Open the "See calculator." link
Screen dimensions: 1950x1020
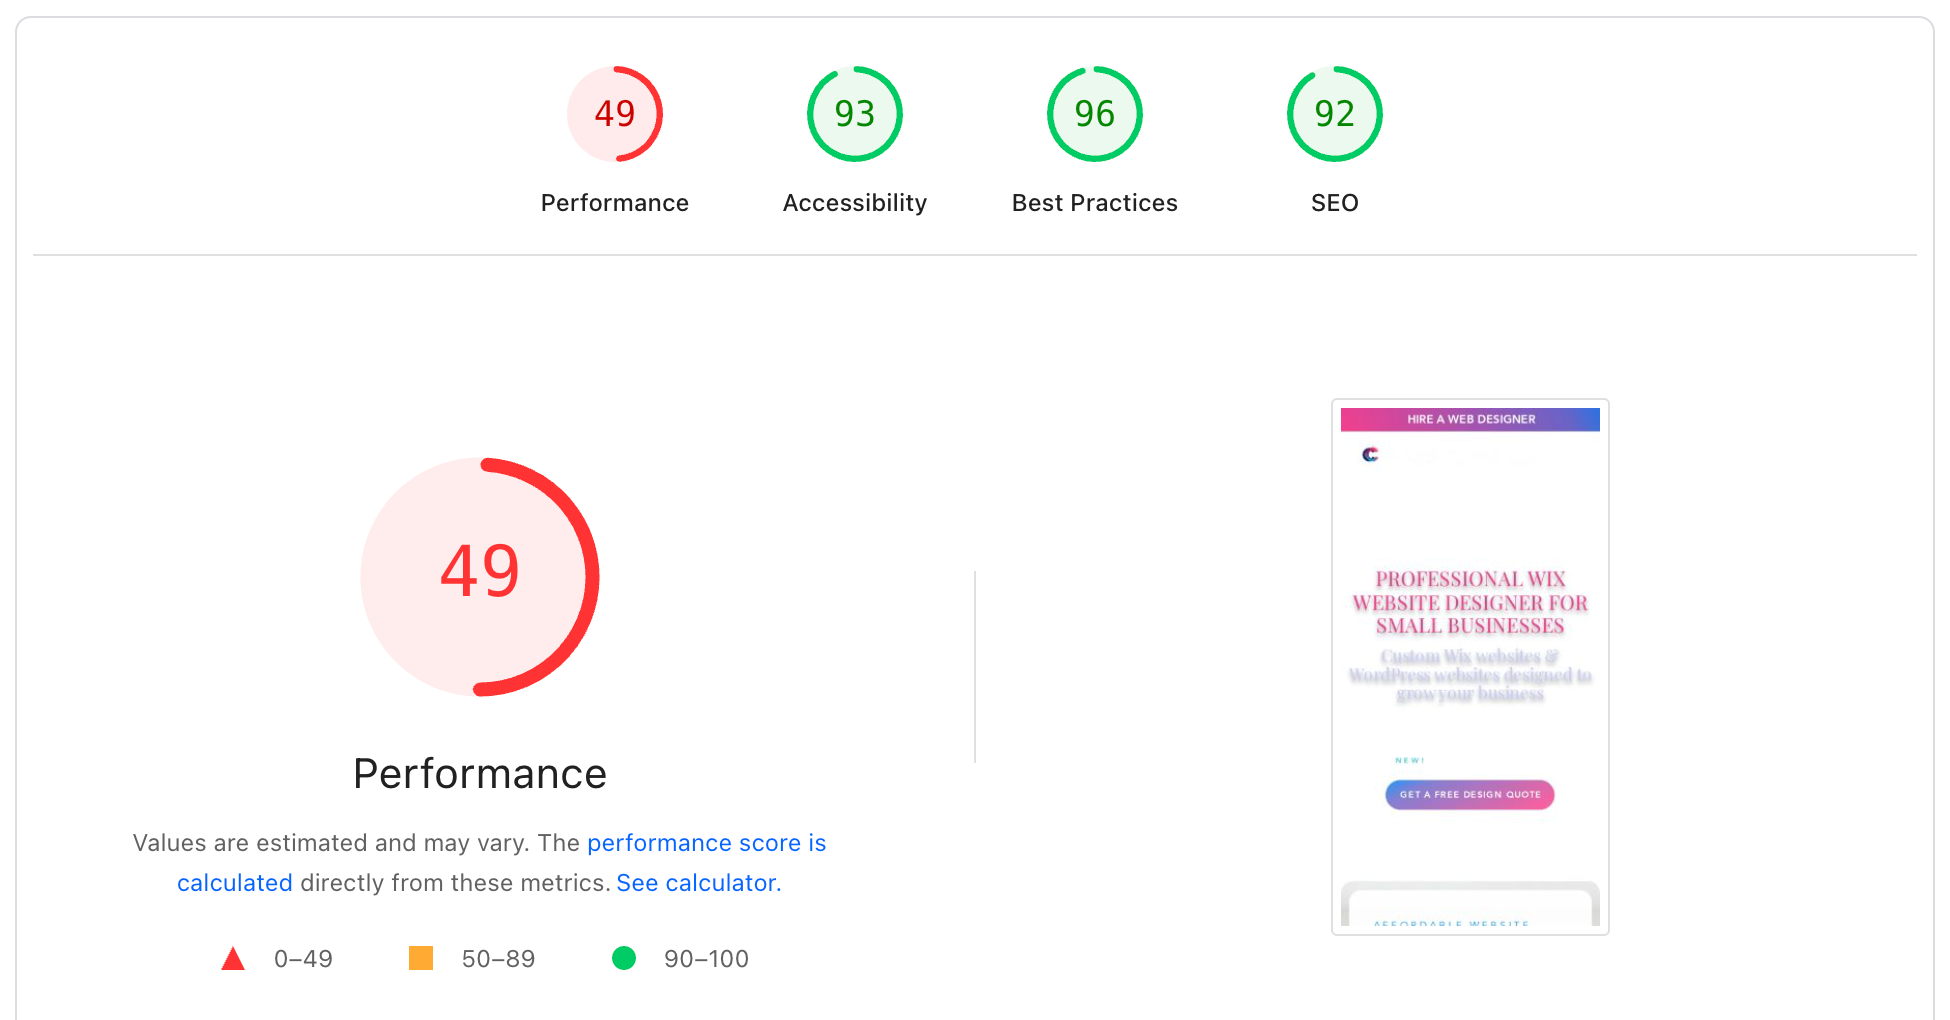(698, 883)
